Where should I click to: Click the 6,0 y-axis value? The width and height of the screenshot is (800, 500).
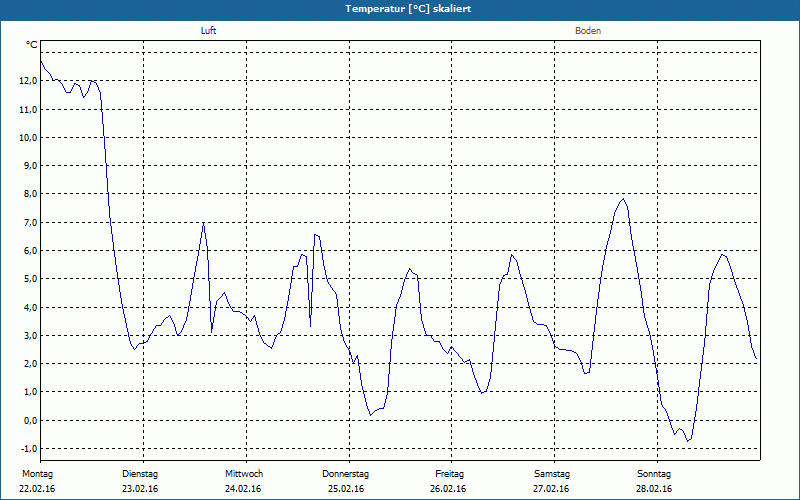30,251
